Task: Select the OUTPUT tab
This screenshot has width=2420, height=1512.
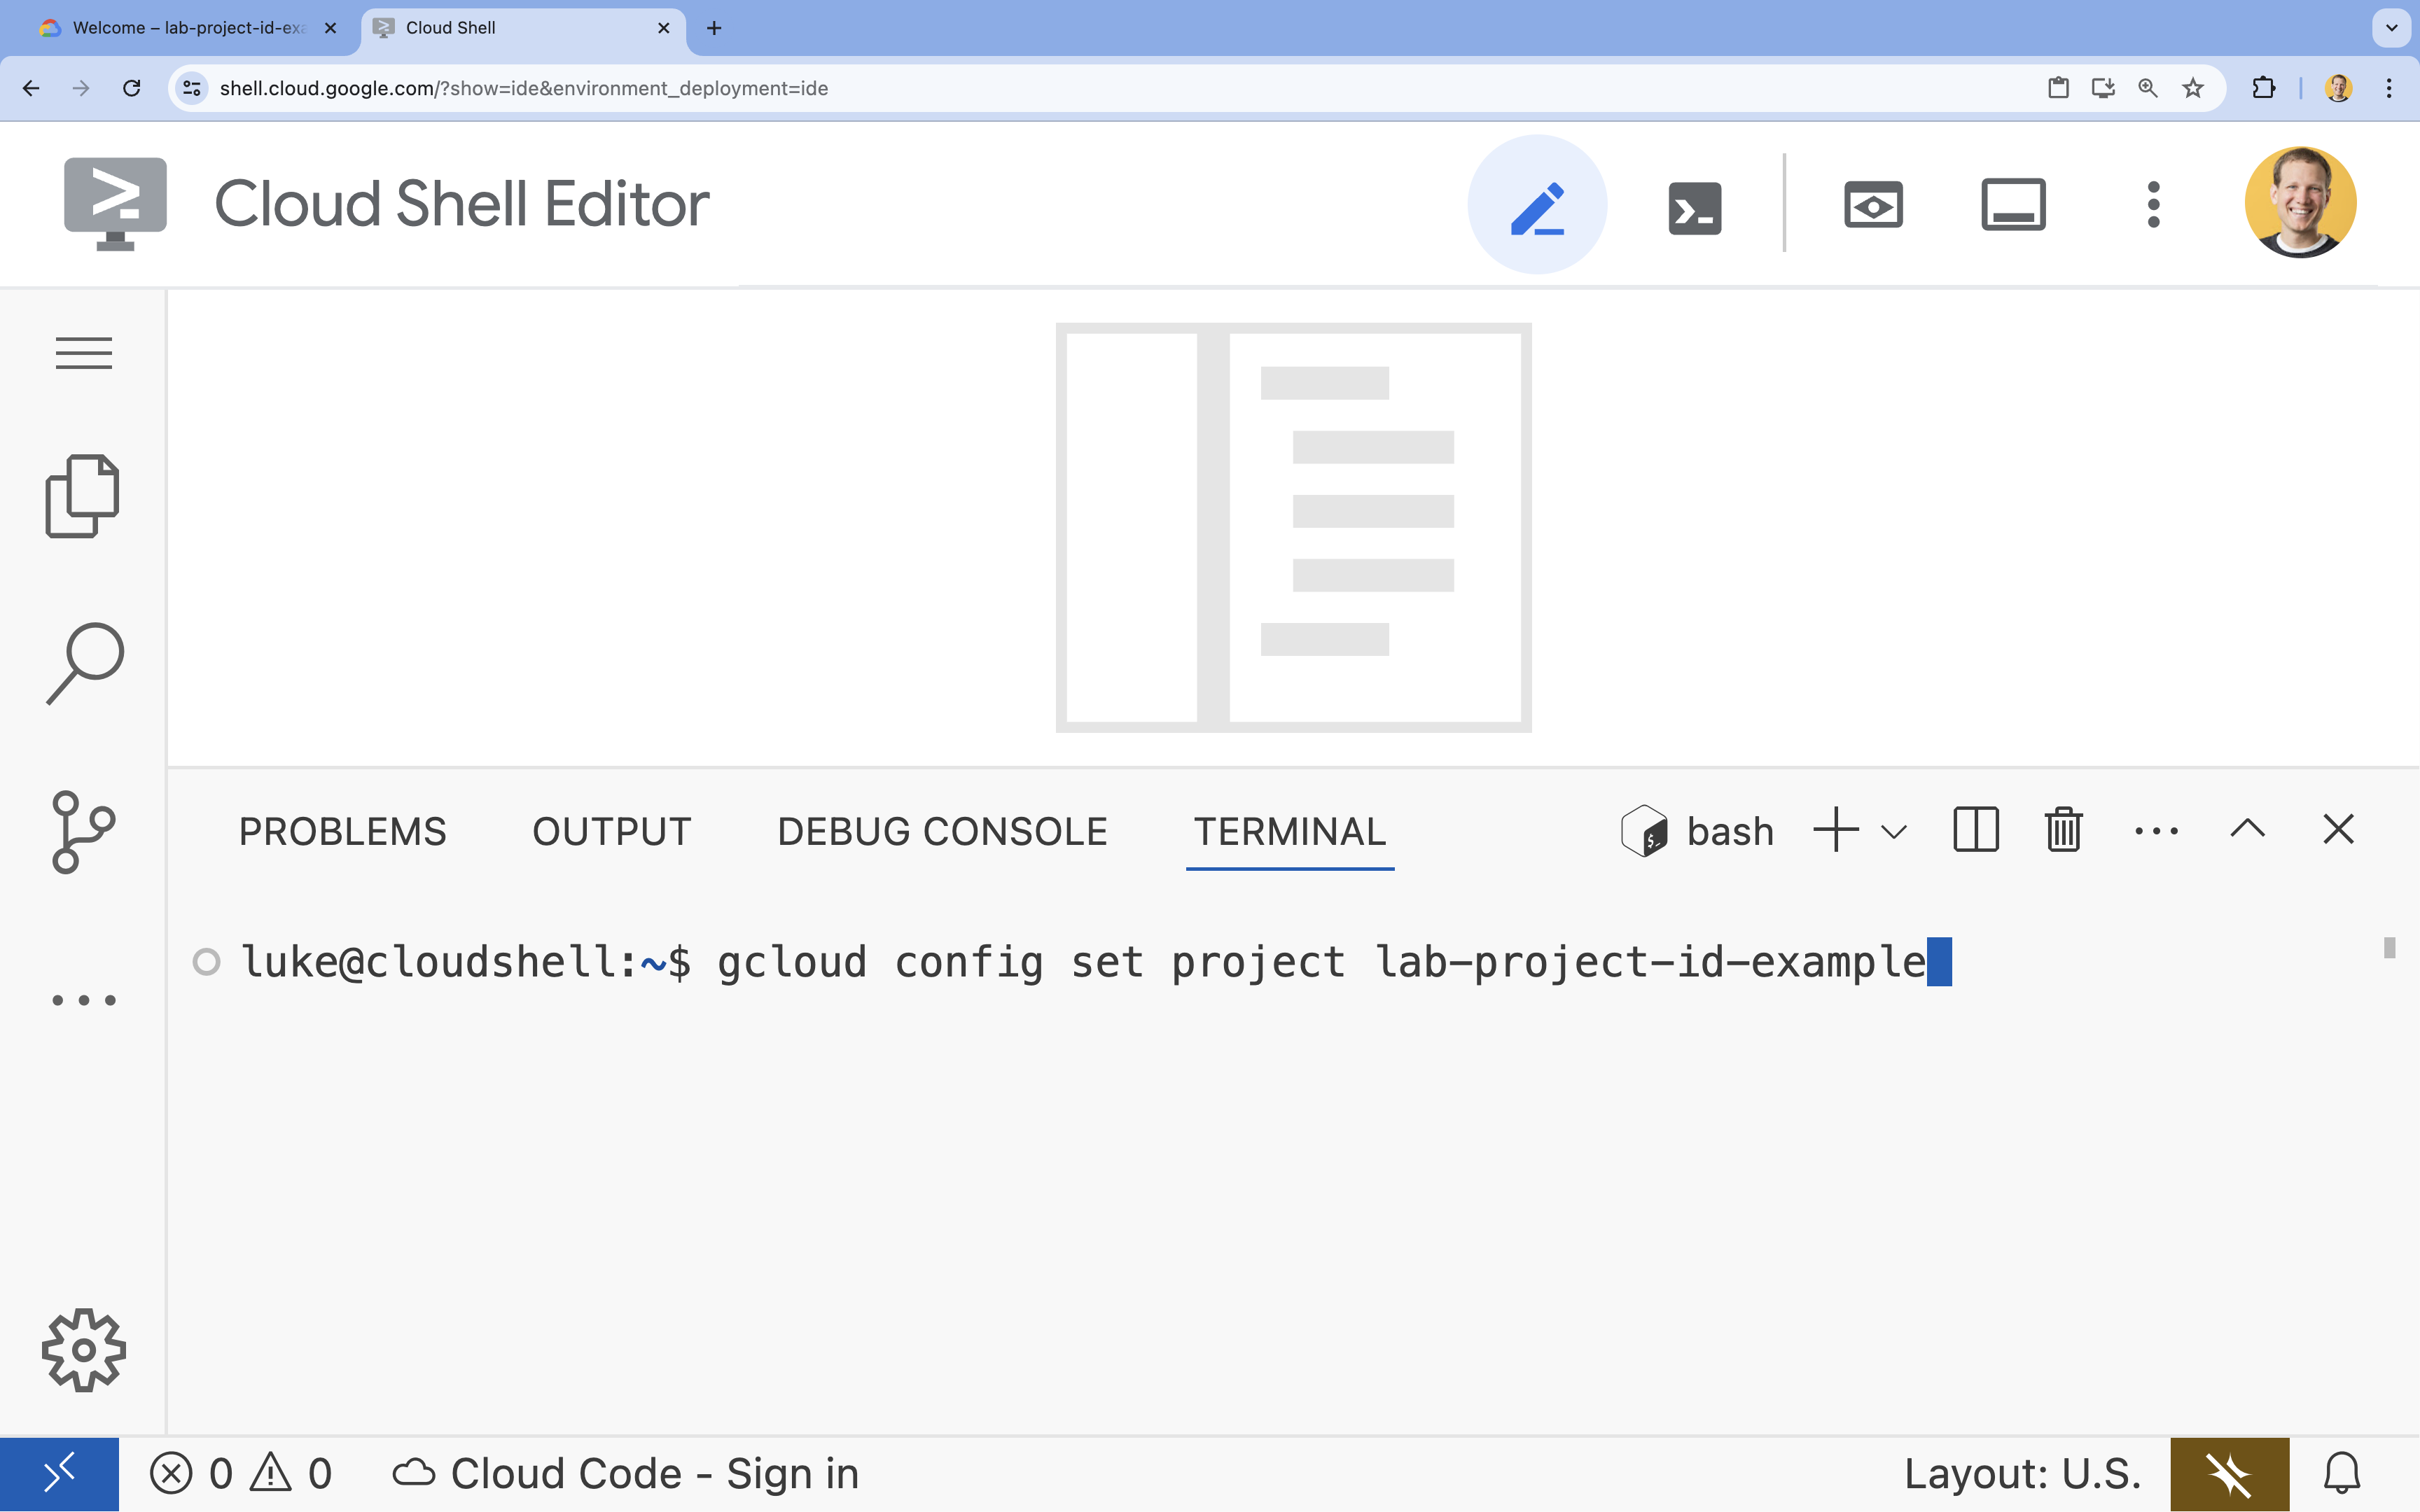Action: pyautogui.click(x=611, y=831)
